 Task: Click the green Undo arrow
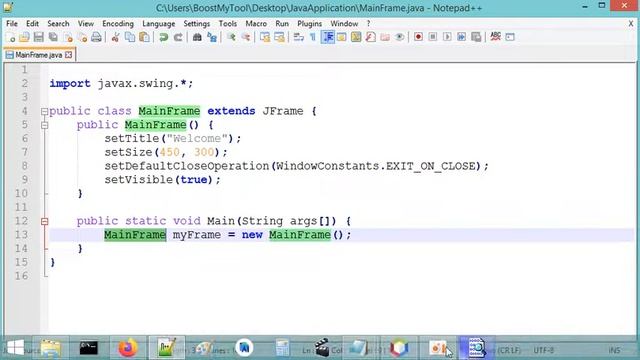(164, 37)
